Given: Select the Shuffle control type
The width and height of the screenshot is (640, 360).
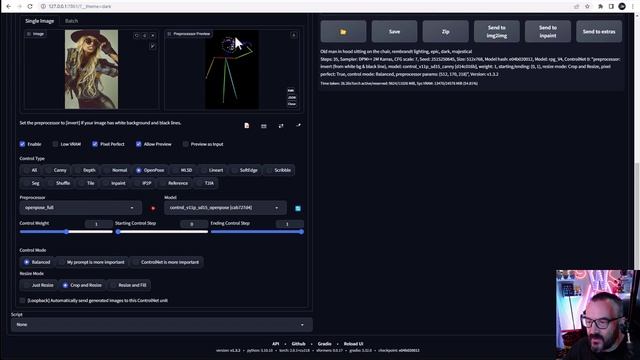Looking at the screenshot, I should (59, 183).
